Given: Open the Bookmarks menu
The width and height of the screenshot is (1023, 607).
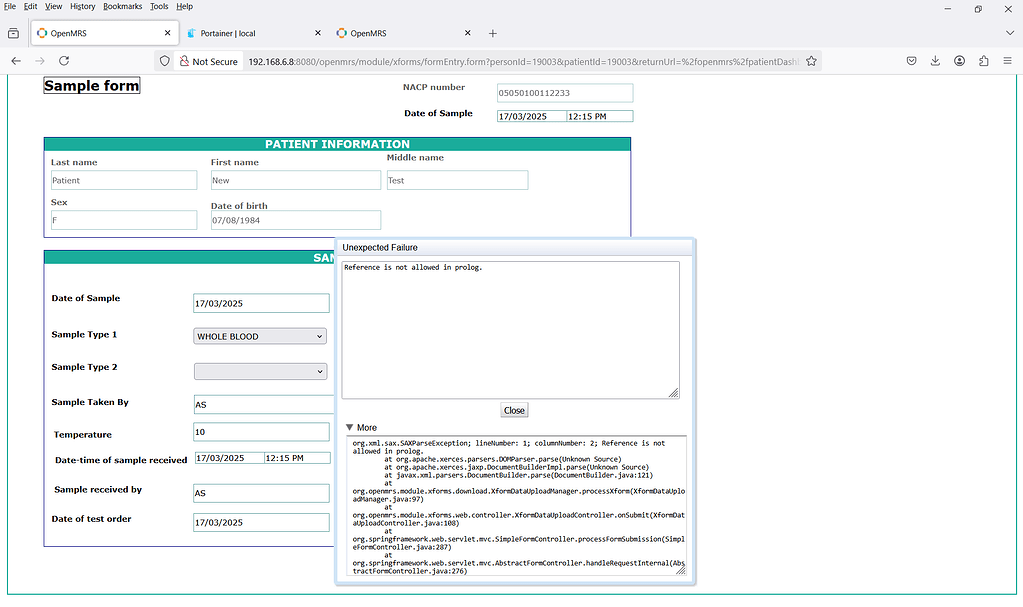Looking at the screenshot, I should (x=122, y=5).
